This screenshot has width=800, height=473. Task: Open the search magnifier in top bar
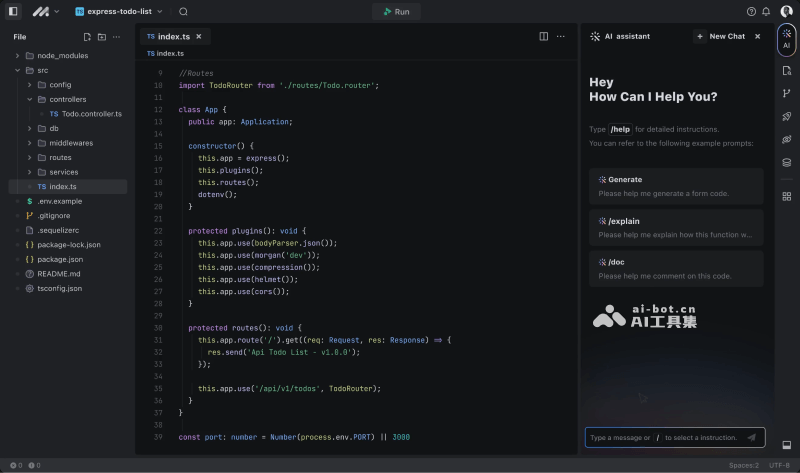183,12
